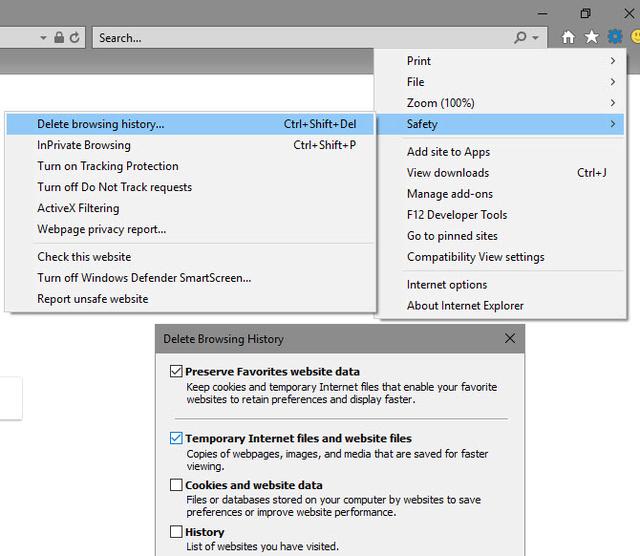Enable the History checkbox
This screenshot has height=556, width=640.
coord(176,532)
